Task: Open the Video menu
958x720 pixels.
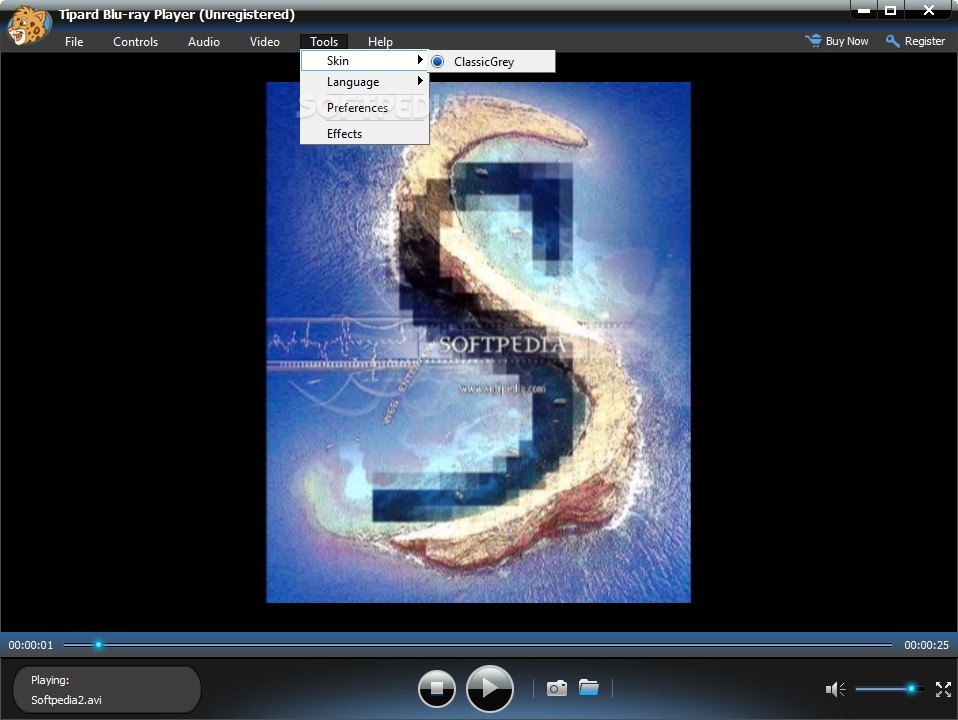Action: coord(265,42)
